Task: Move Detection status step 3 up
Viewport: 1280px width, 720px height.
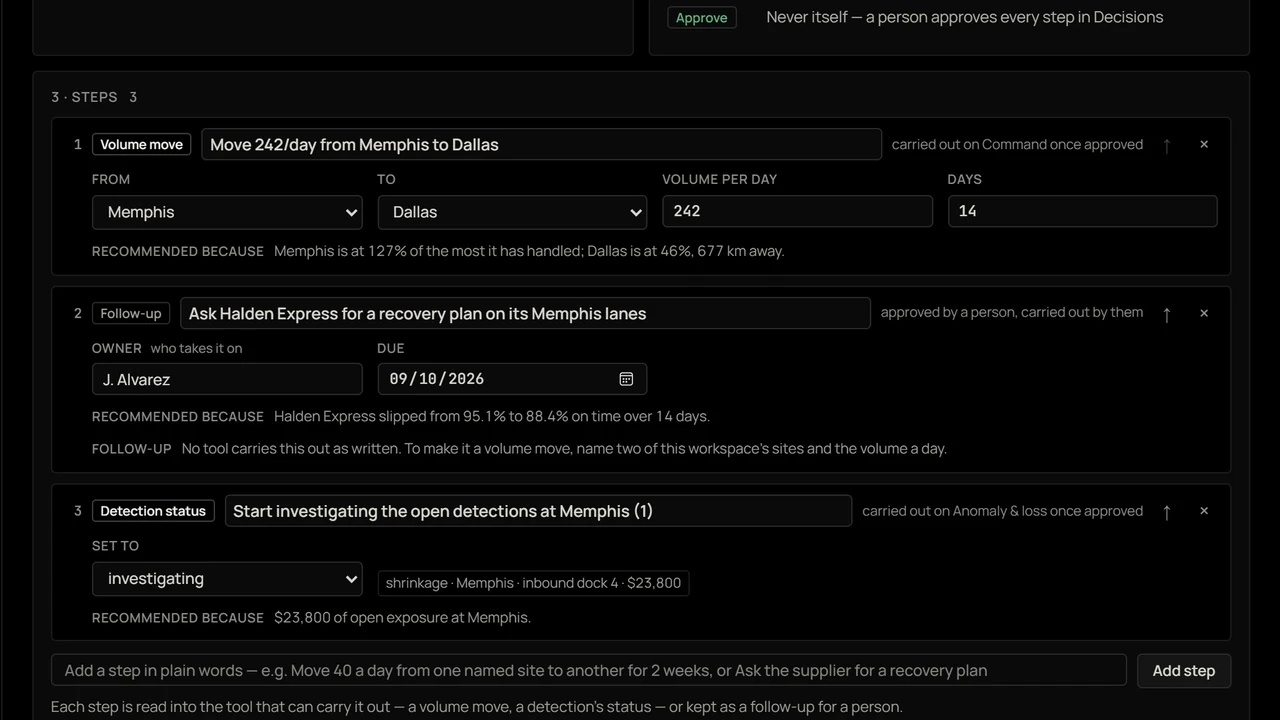Action: (1166, 511)
